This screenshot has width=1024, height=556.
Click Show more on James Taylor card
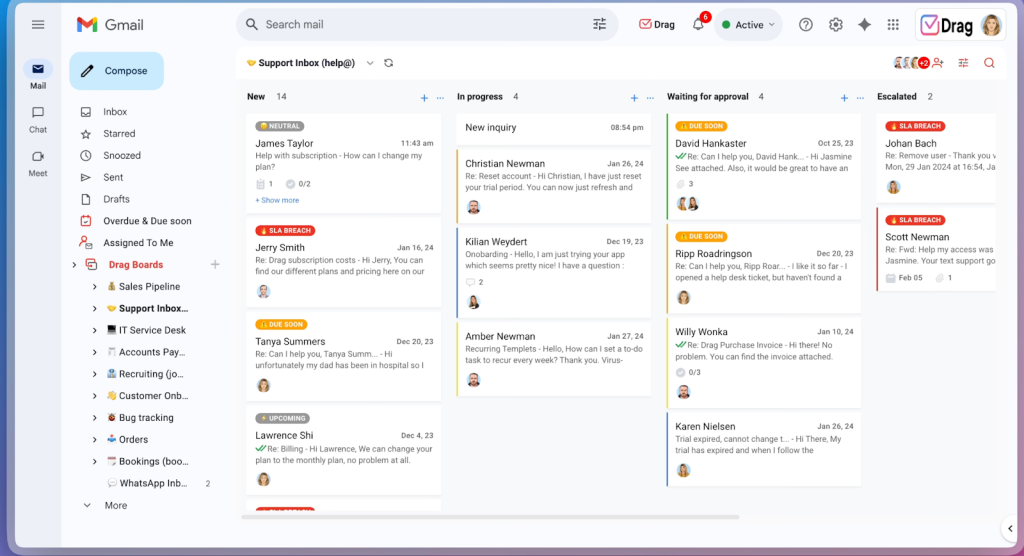click(277, 200)
